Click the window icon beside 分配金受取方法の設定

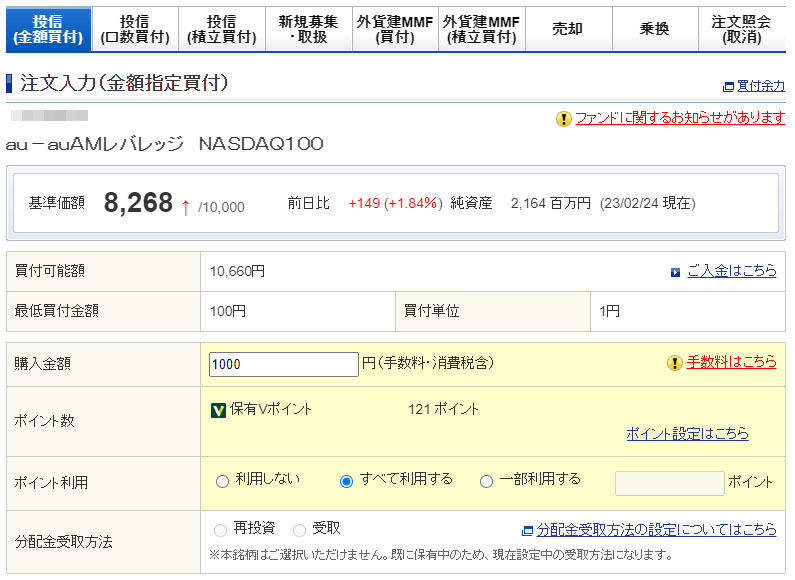pos(527,530)
